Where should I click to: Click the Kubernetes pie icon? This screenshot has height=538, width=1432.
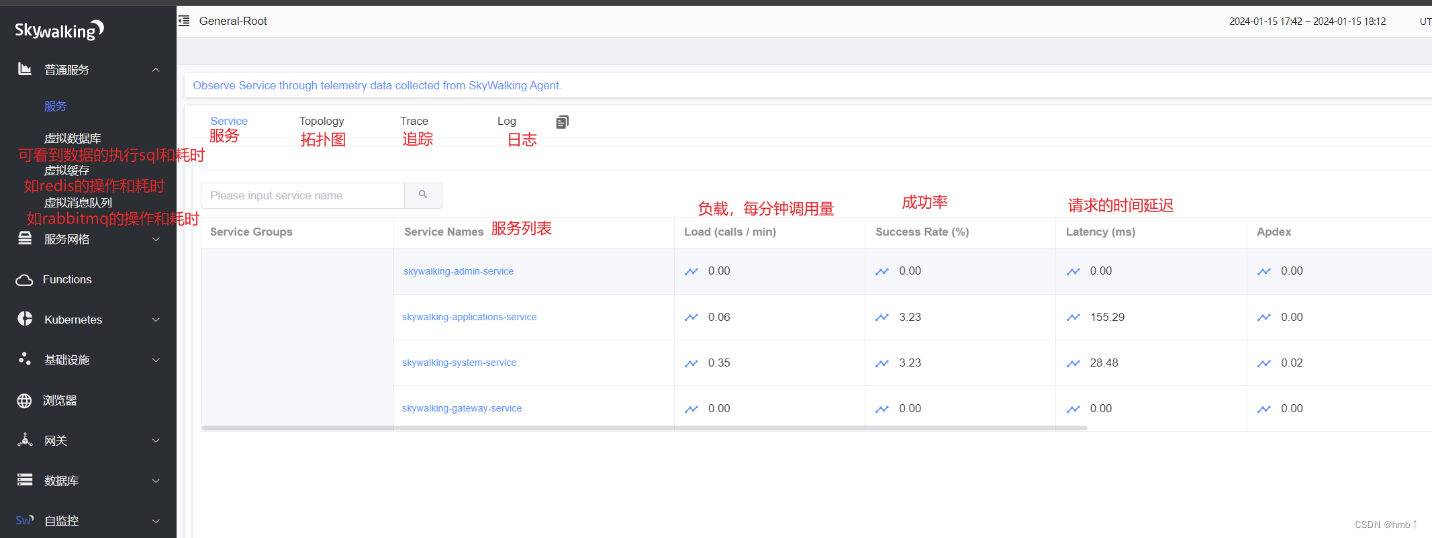[x=25, y=319]
